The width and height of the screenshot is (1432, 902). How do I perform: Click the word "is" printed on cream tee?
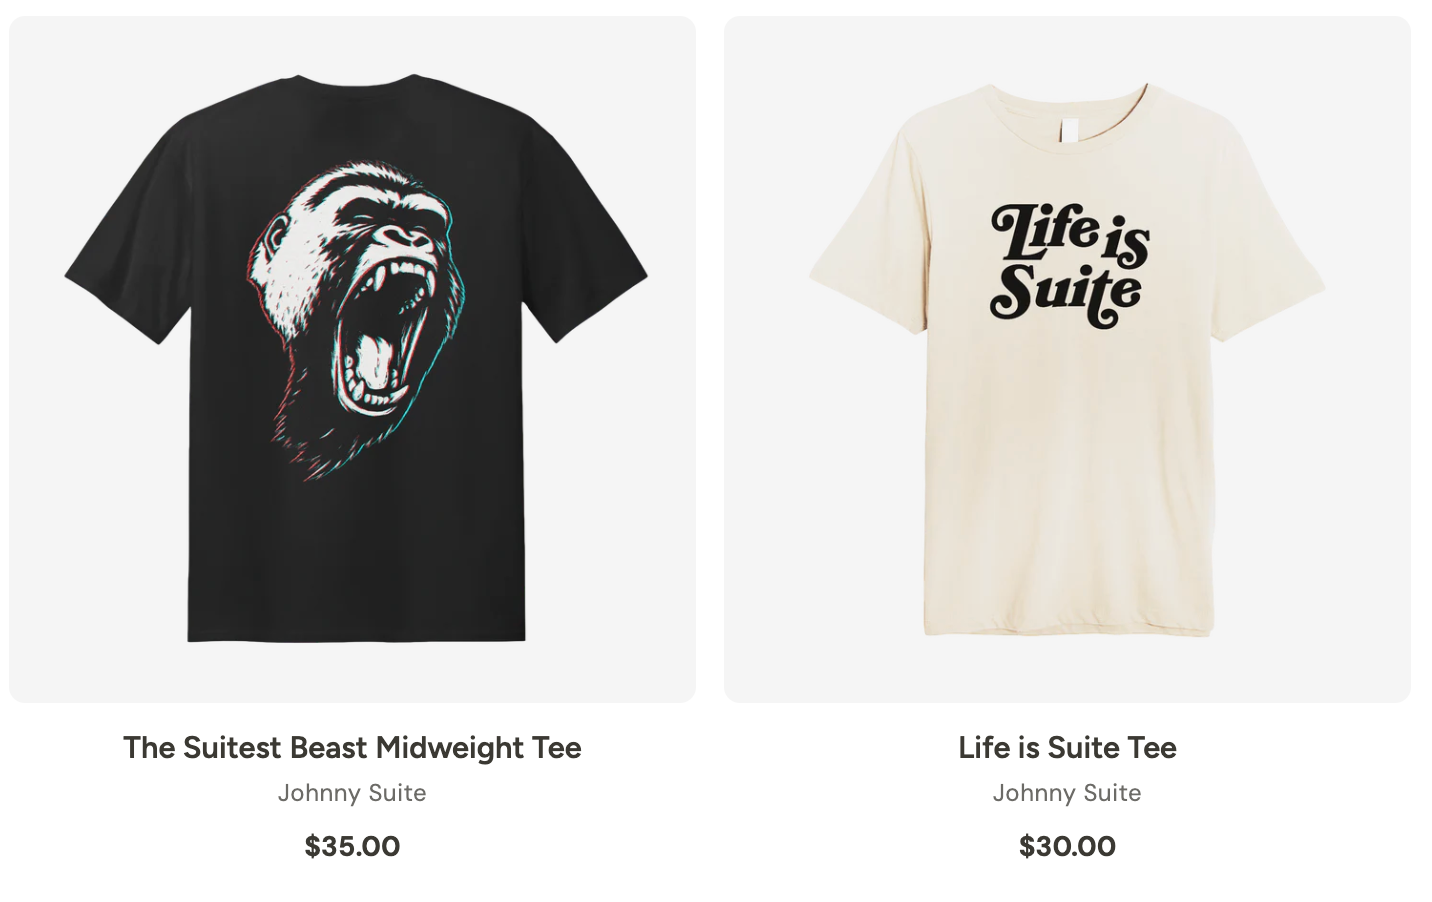[x=1127, y=244]
